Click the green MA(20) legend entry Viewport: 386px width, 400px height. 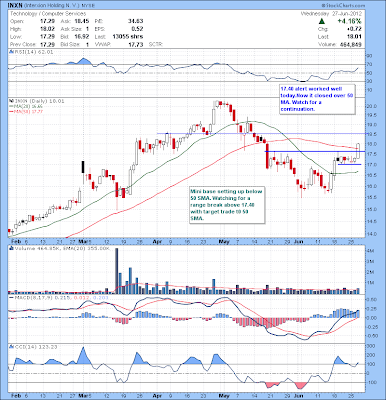point(26,106)
